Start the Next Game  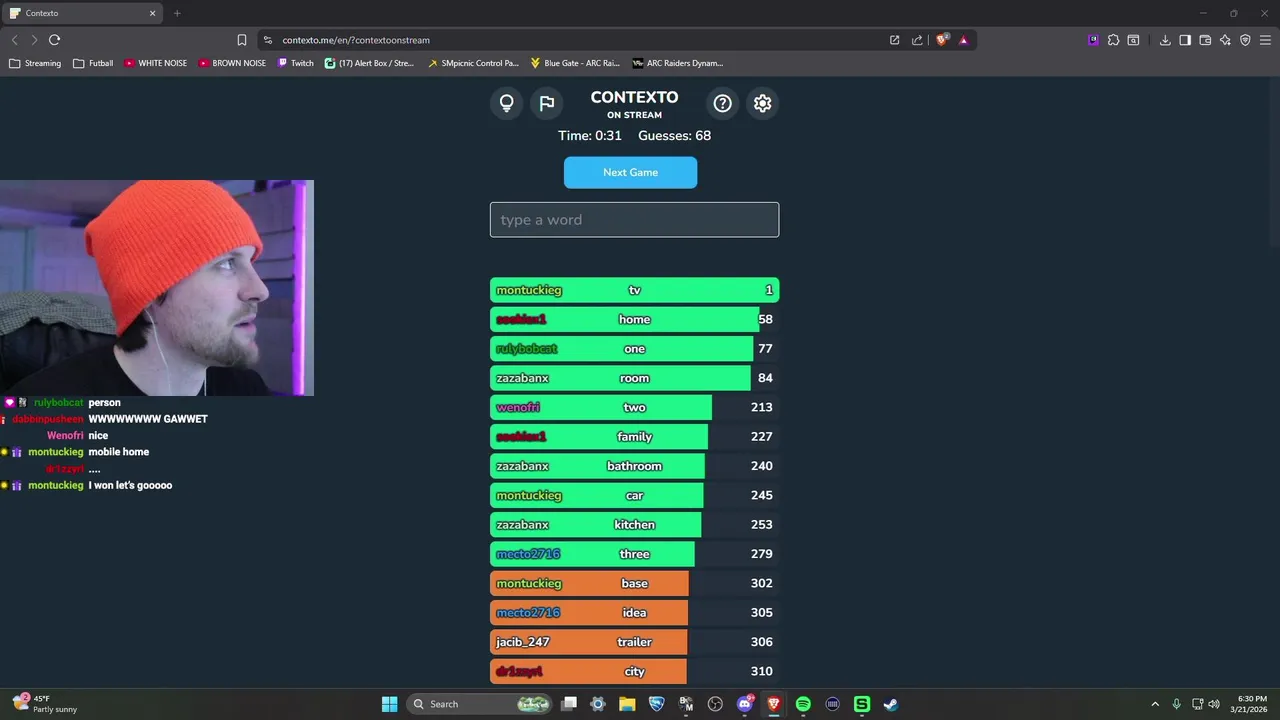[x=630, y=172]
